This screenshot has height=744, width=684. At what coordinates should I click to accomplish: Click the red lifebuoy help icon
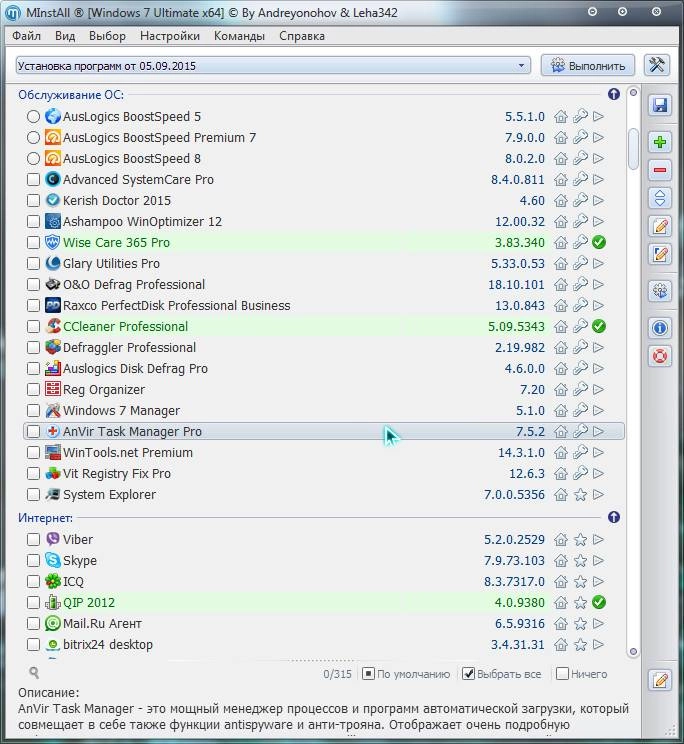(x=660, y=356)
